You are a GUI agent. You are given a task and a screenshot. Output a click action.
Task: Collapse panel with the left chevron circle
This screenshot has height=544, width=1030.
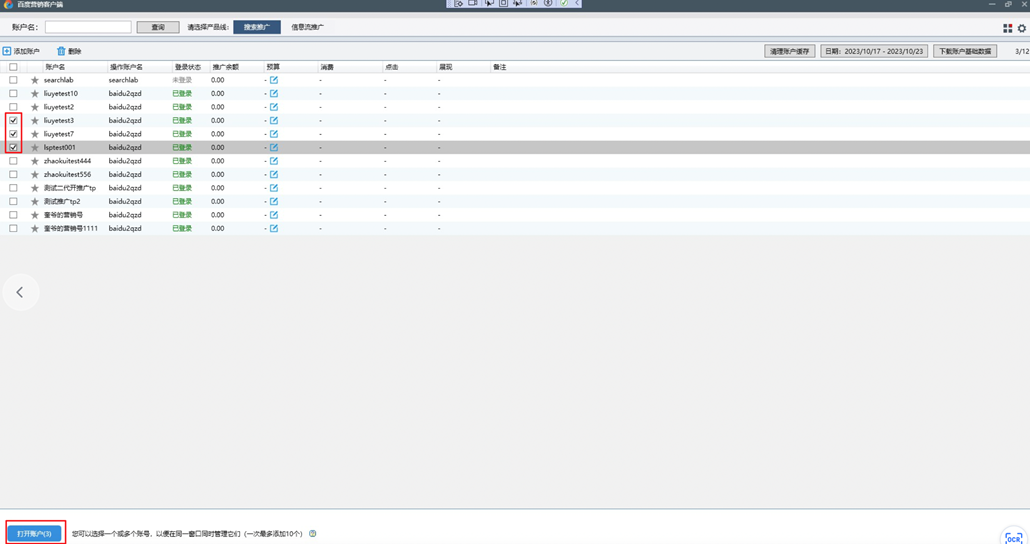tap(20, 292)
